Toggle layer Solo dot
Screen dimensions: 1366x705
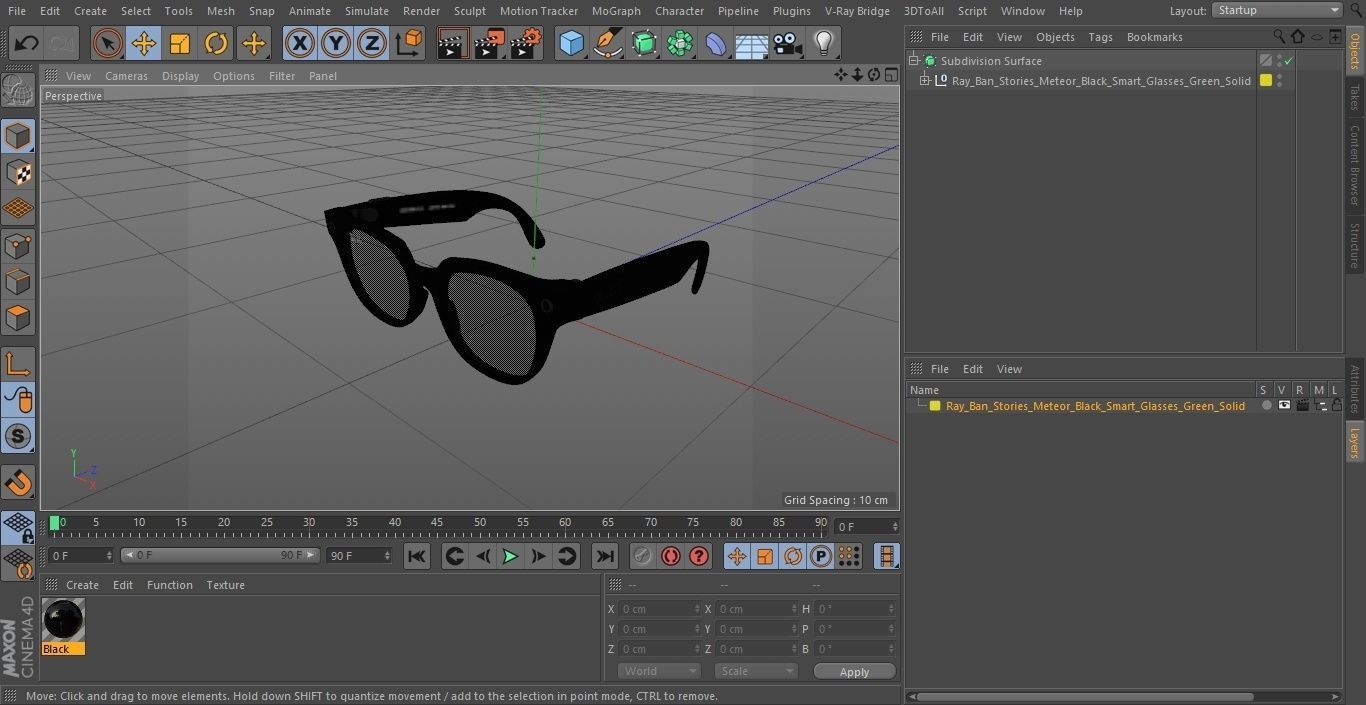pyautogui.click(x=1266, y=406)
